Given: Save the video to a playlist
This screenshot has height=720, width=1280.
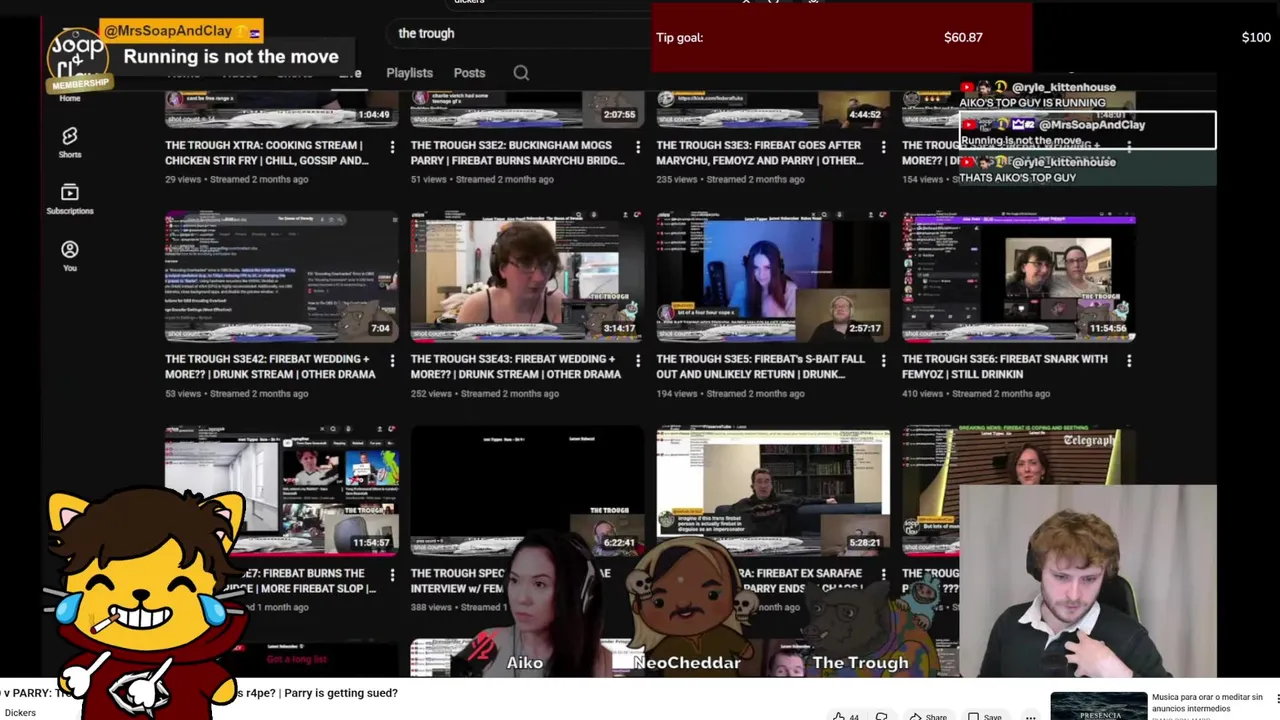Looking at the screenshot, I should (x=985, y=716).
